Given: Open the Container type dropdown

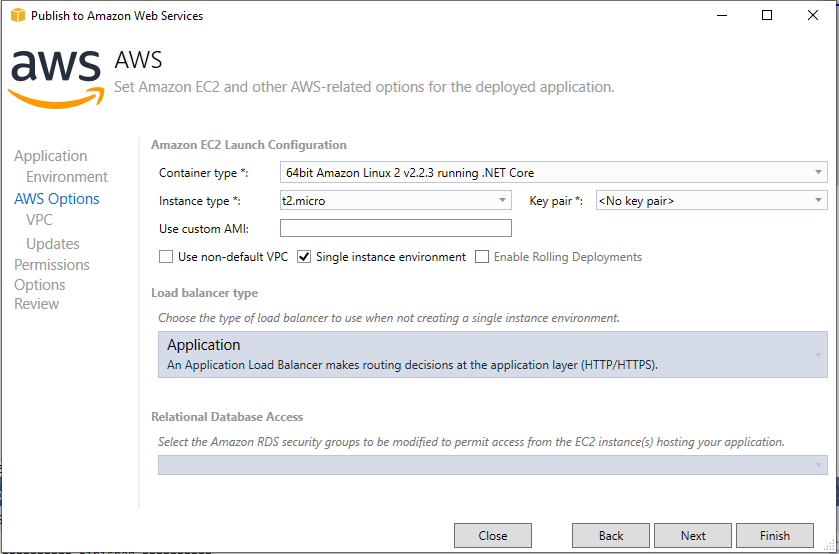Looking at the screenshot, I should pos(552,172).
